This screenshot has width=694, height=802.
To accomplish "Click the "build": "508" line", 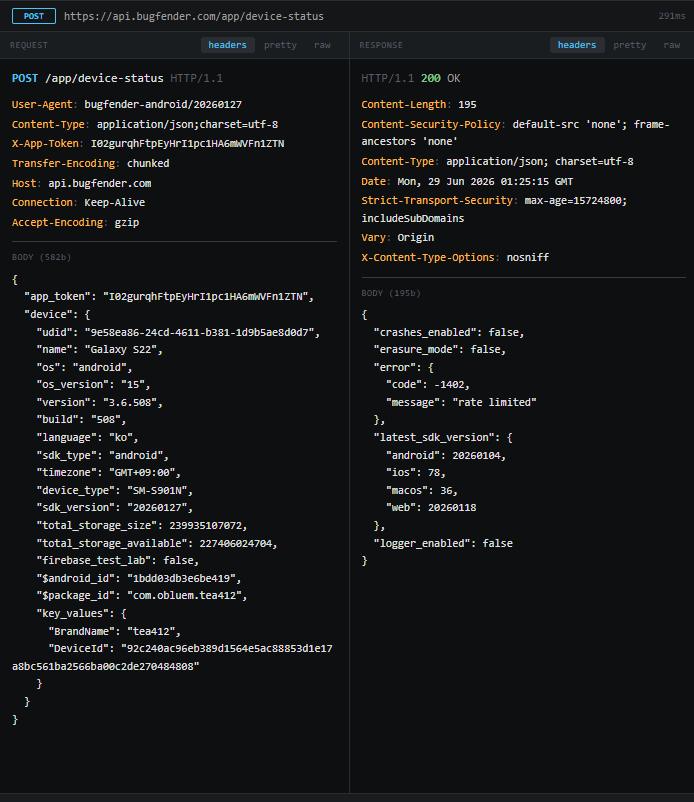I will (81, 419).
